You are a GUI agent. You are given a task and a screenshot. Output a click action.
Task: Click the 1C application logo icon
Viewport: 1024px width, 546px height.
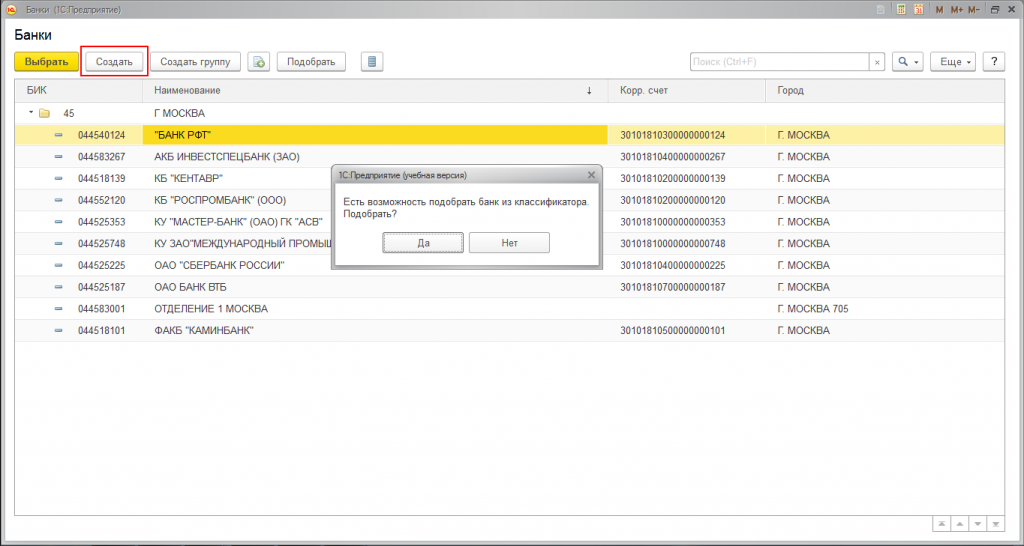click(10, 10)
